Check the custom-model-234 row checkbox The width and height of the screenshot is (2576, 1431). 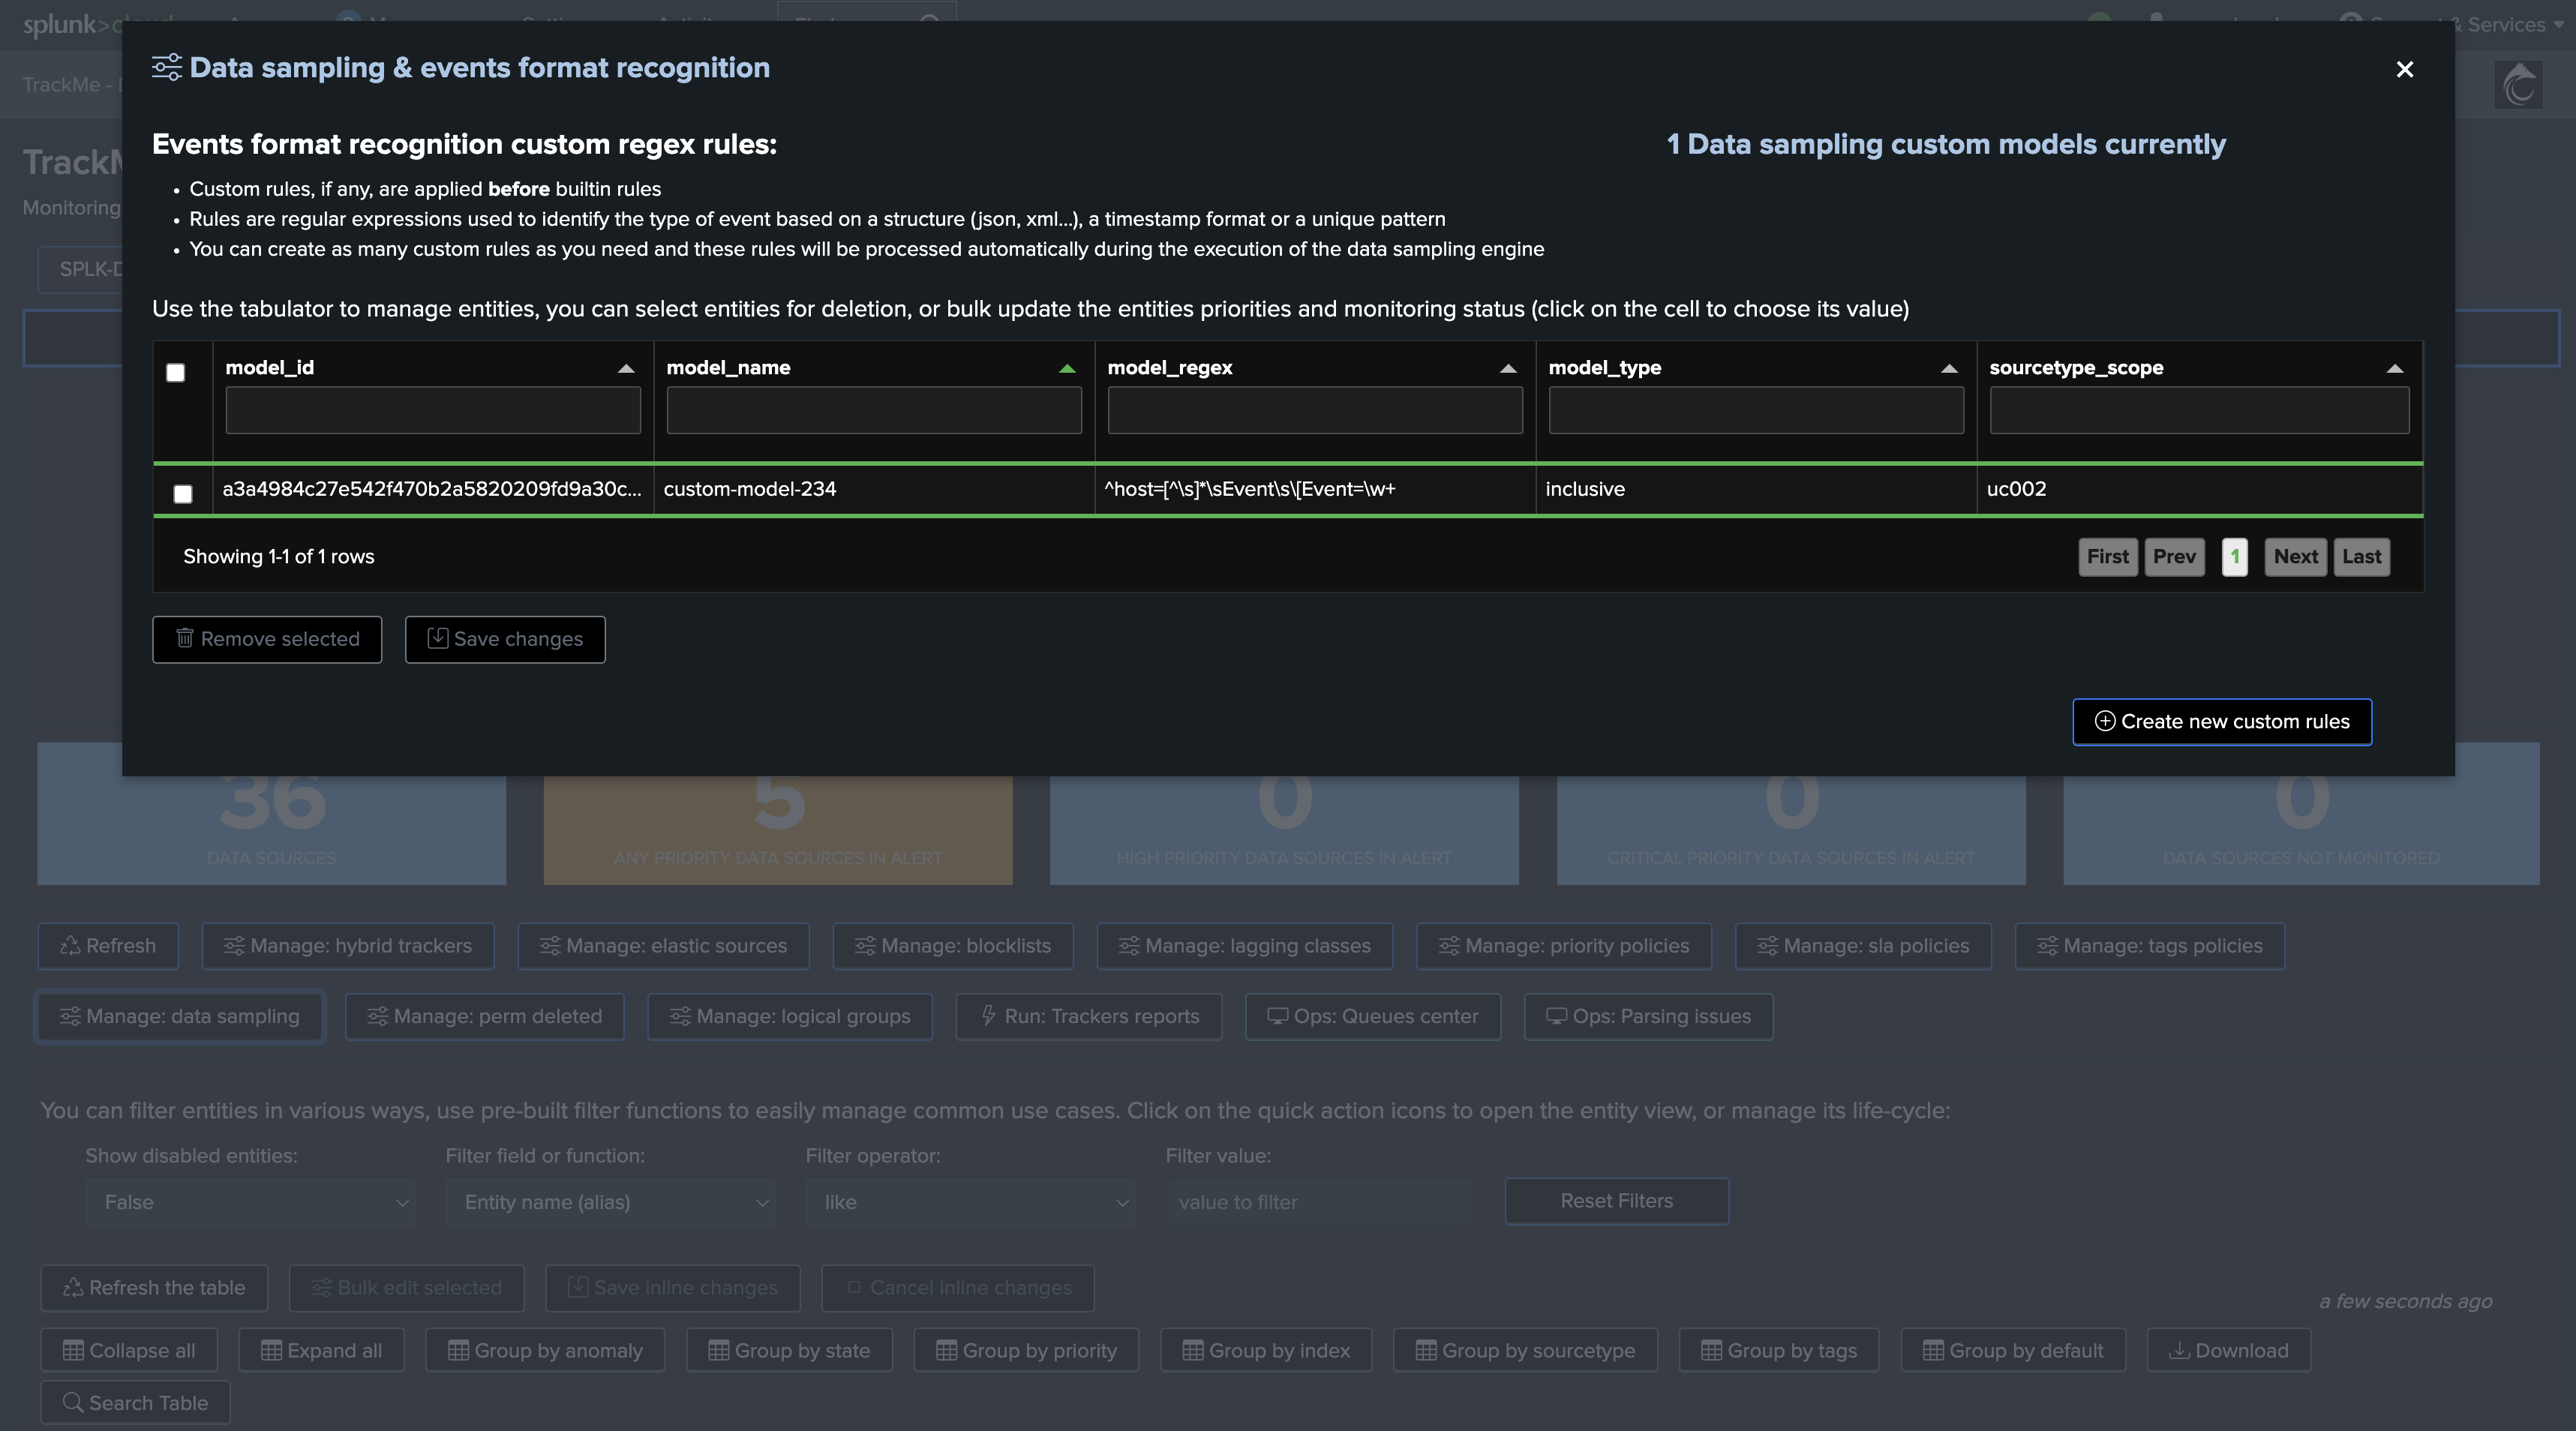pos(183,494)
